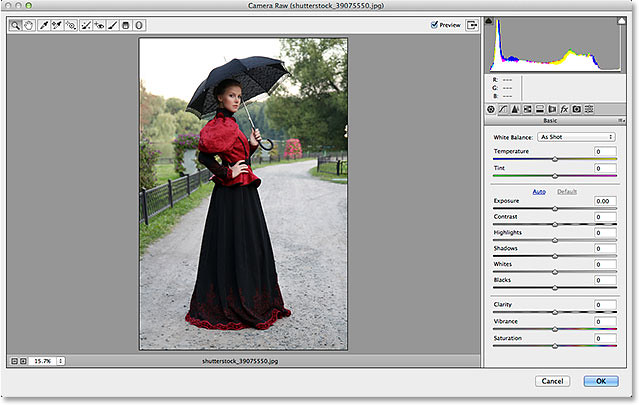This screenshot has width=639, height=405.
Task: Click the Vibrance slider handle
Action: (555, 329)
